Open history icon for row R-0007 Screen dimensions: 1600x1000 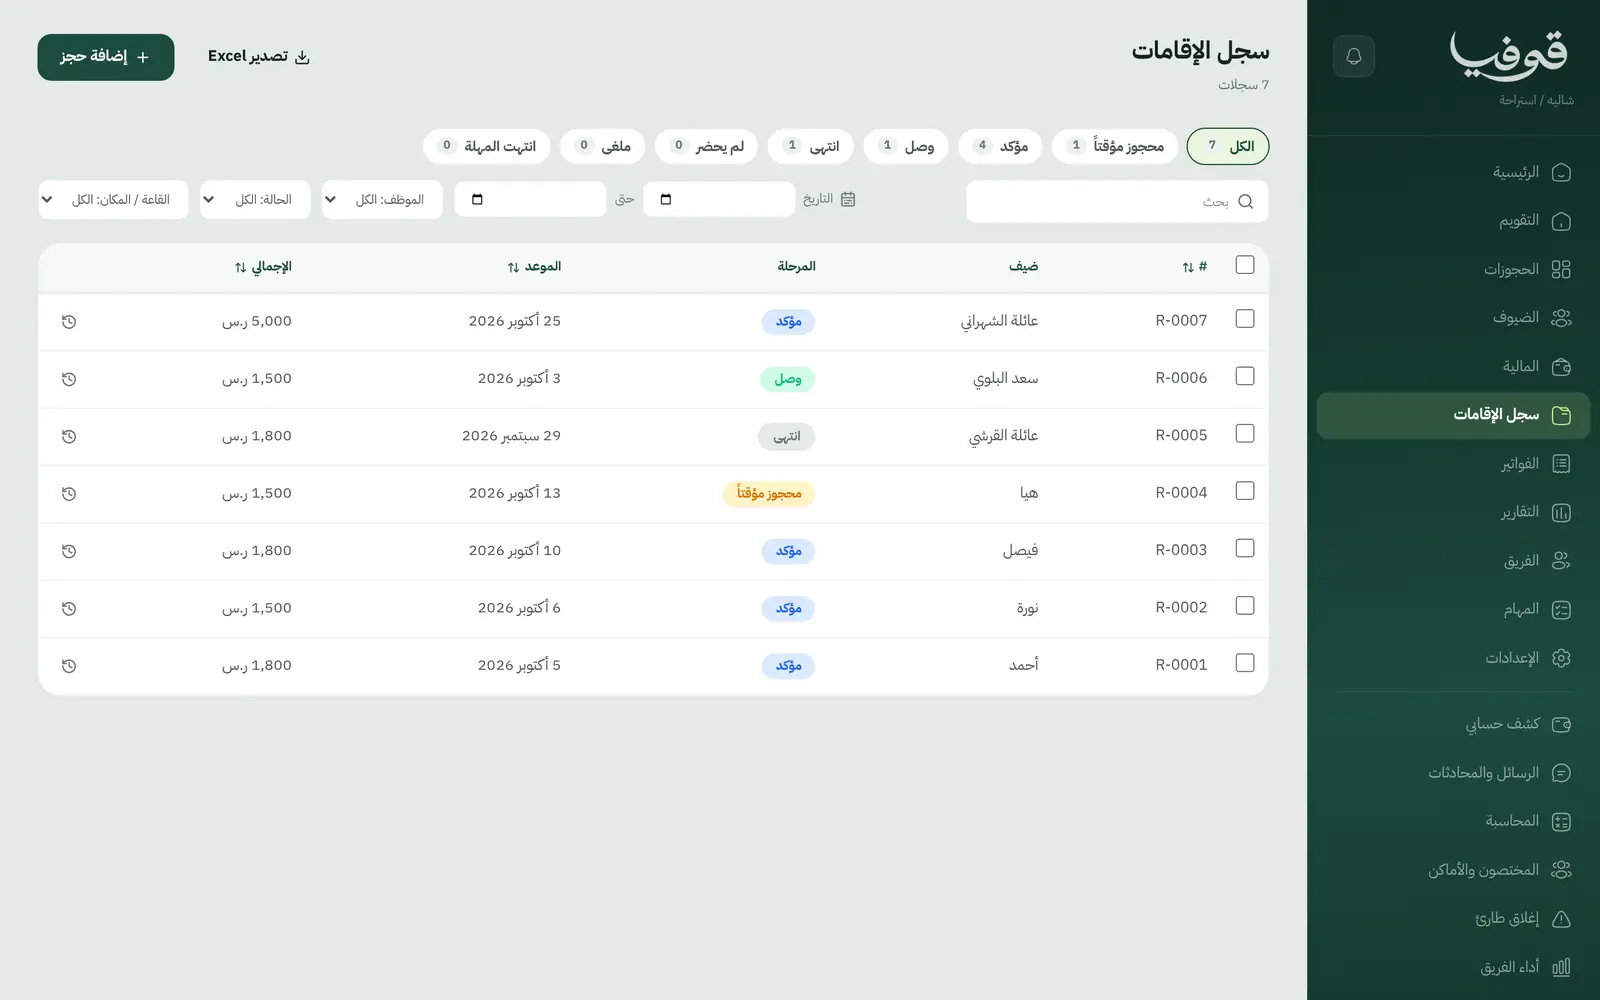pos(69,322)
